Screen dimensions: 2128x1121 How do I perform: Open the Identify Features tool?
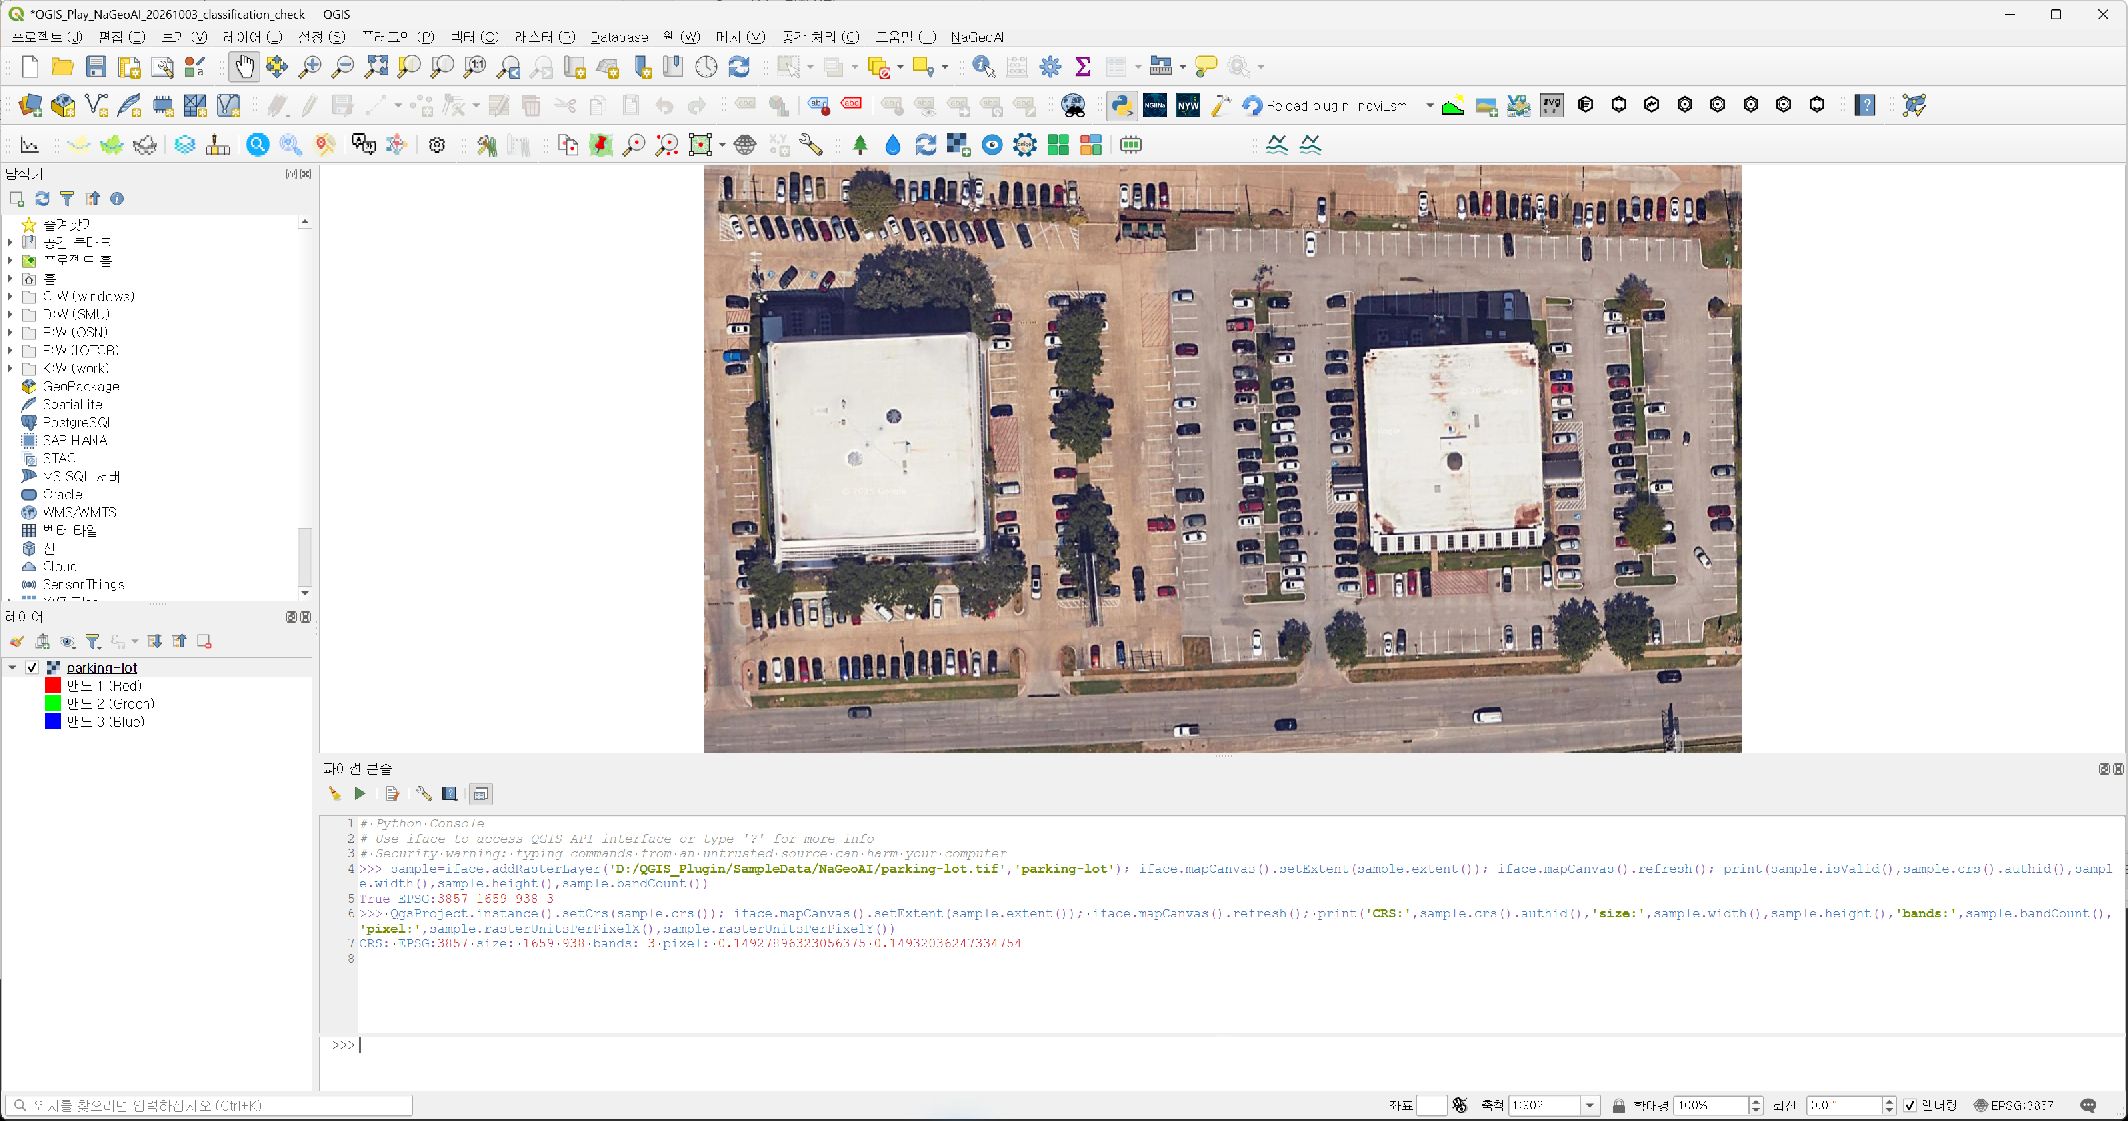(x=983, y=67)
